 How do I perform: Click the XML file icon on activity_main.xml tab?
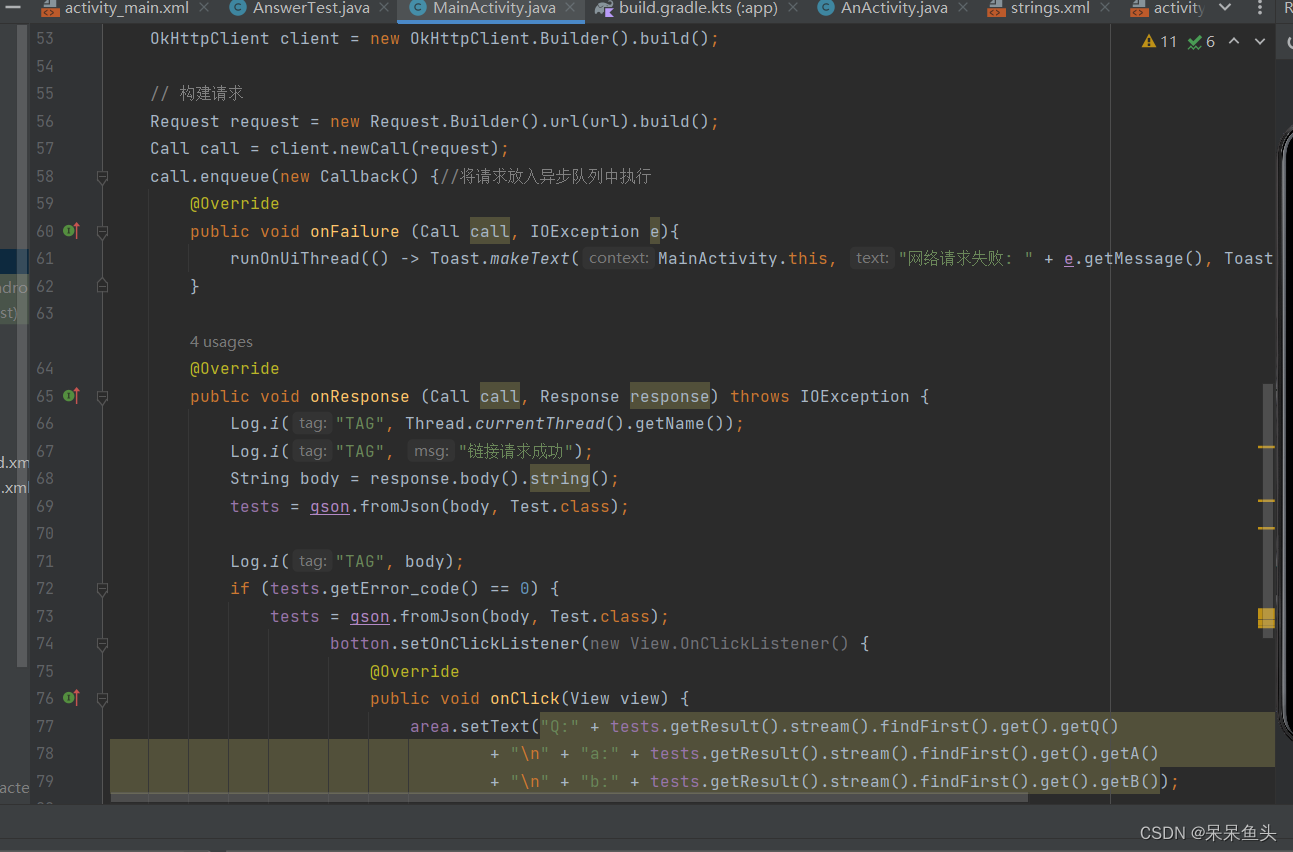pos(51,8)
